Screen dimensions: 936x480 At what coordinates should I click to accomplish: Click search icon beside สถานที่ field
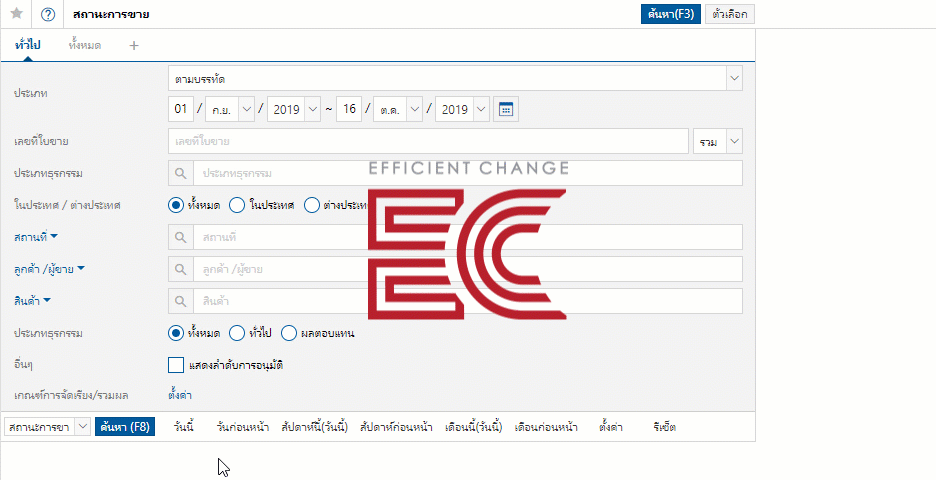181,237
